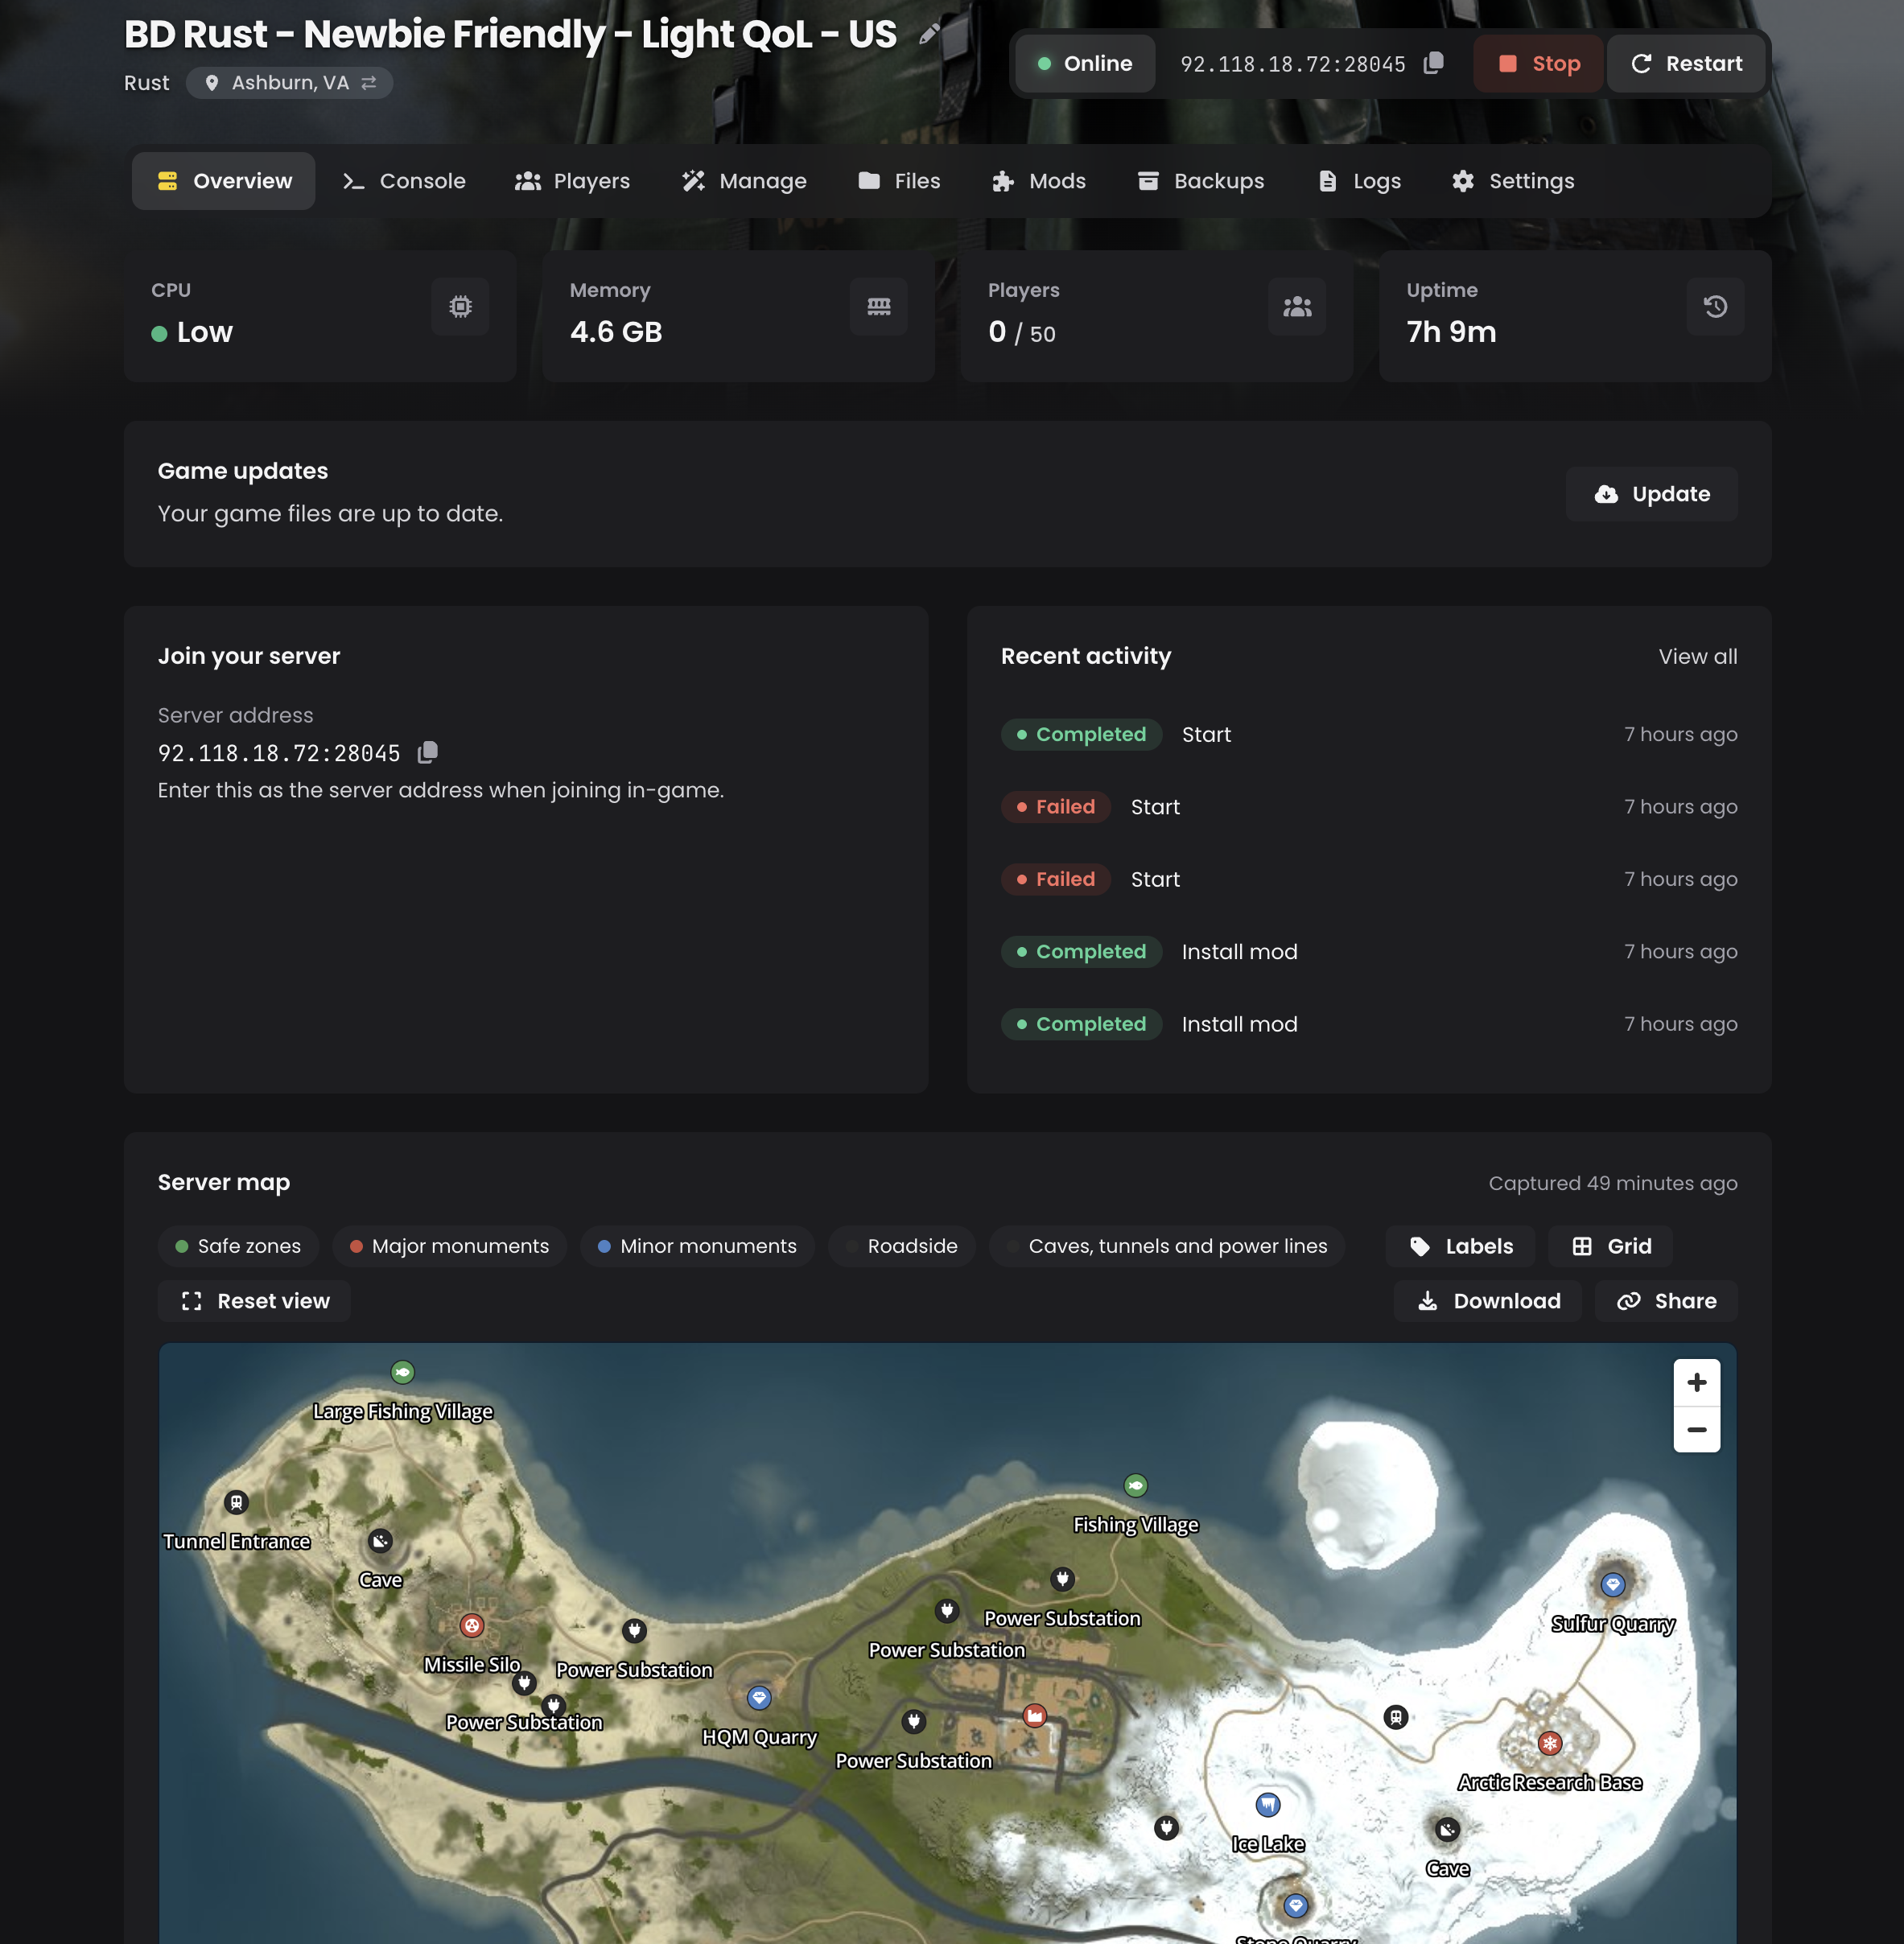Toggle map Labels
This screenshot has height=1944, width=1904.
pos(1460,1246)
